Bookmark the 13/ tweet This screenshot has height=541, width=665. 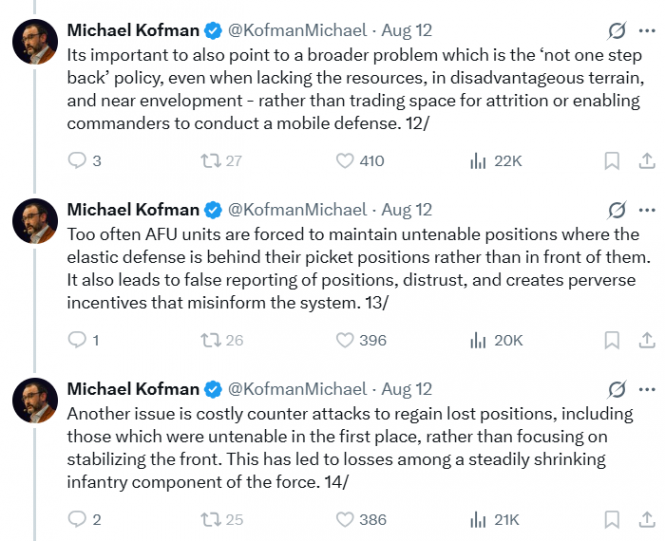click(x=613, y=340)
